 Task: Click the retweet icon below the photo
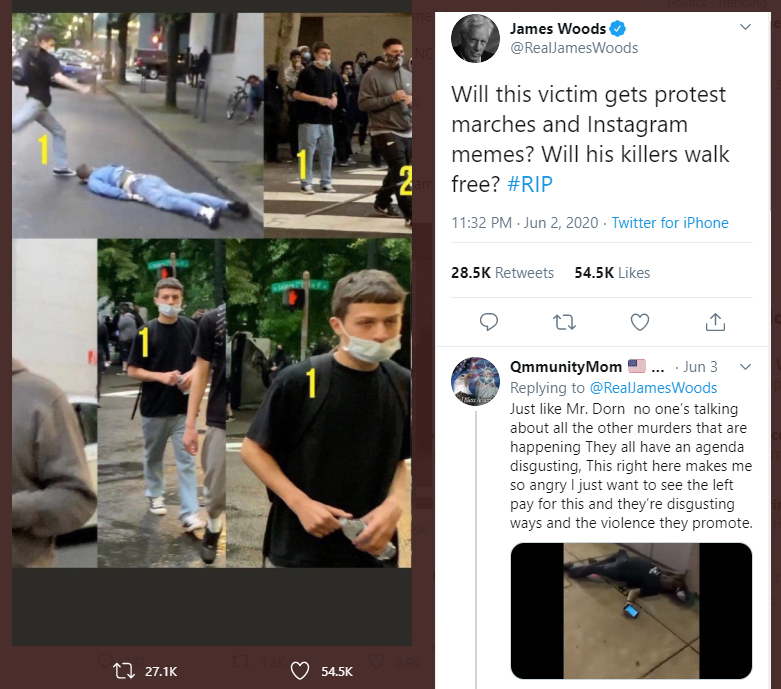[124, 671]
